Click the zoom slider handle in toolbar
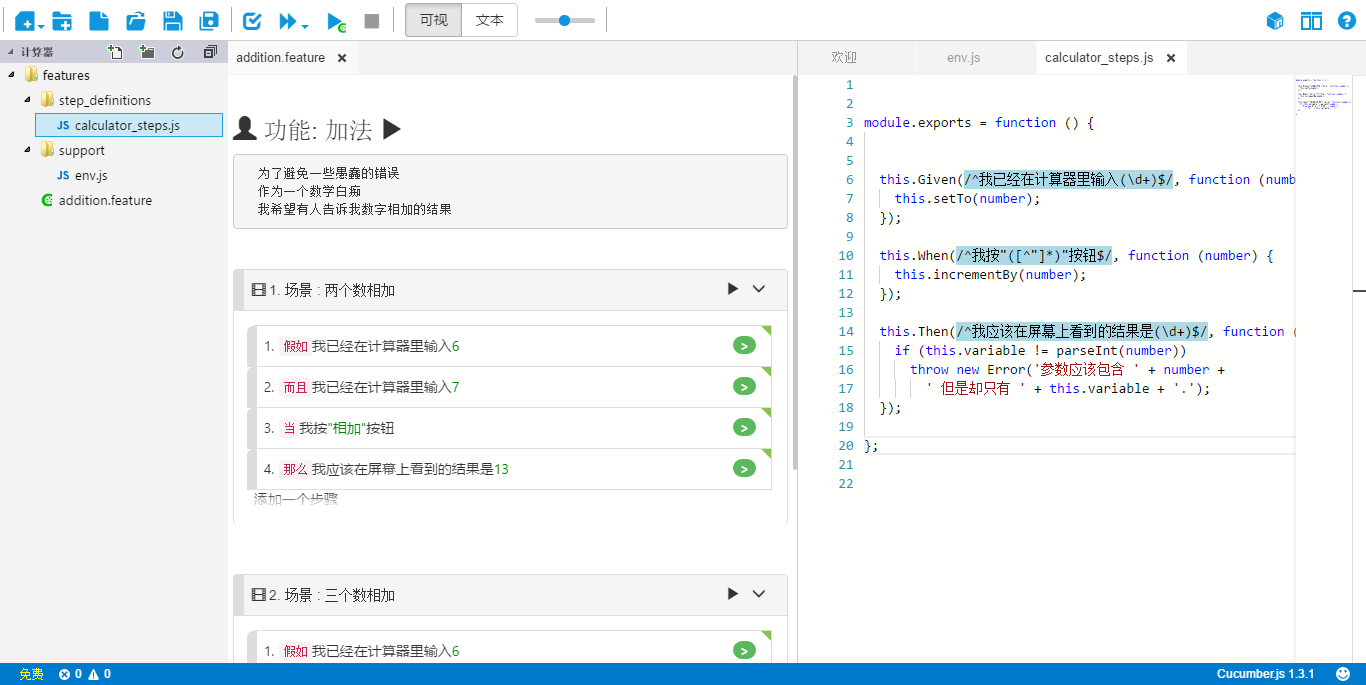This screenshot has height=685, width=1366. pos(564,20)
